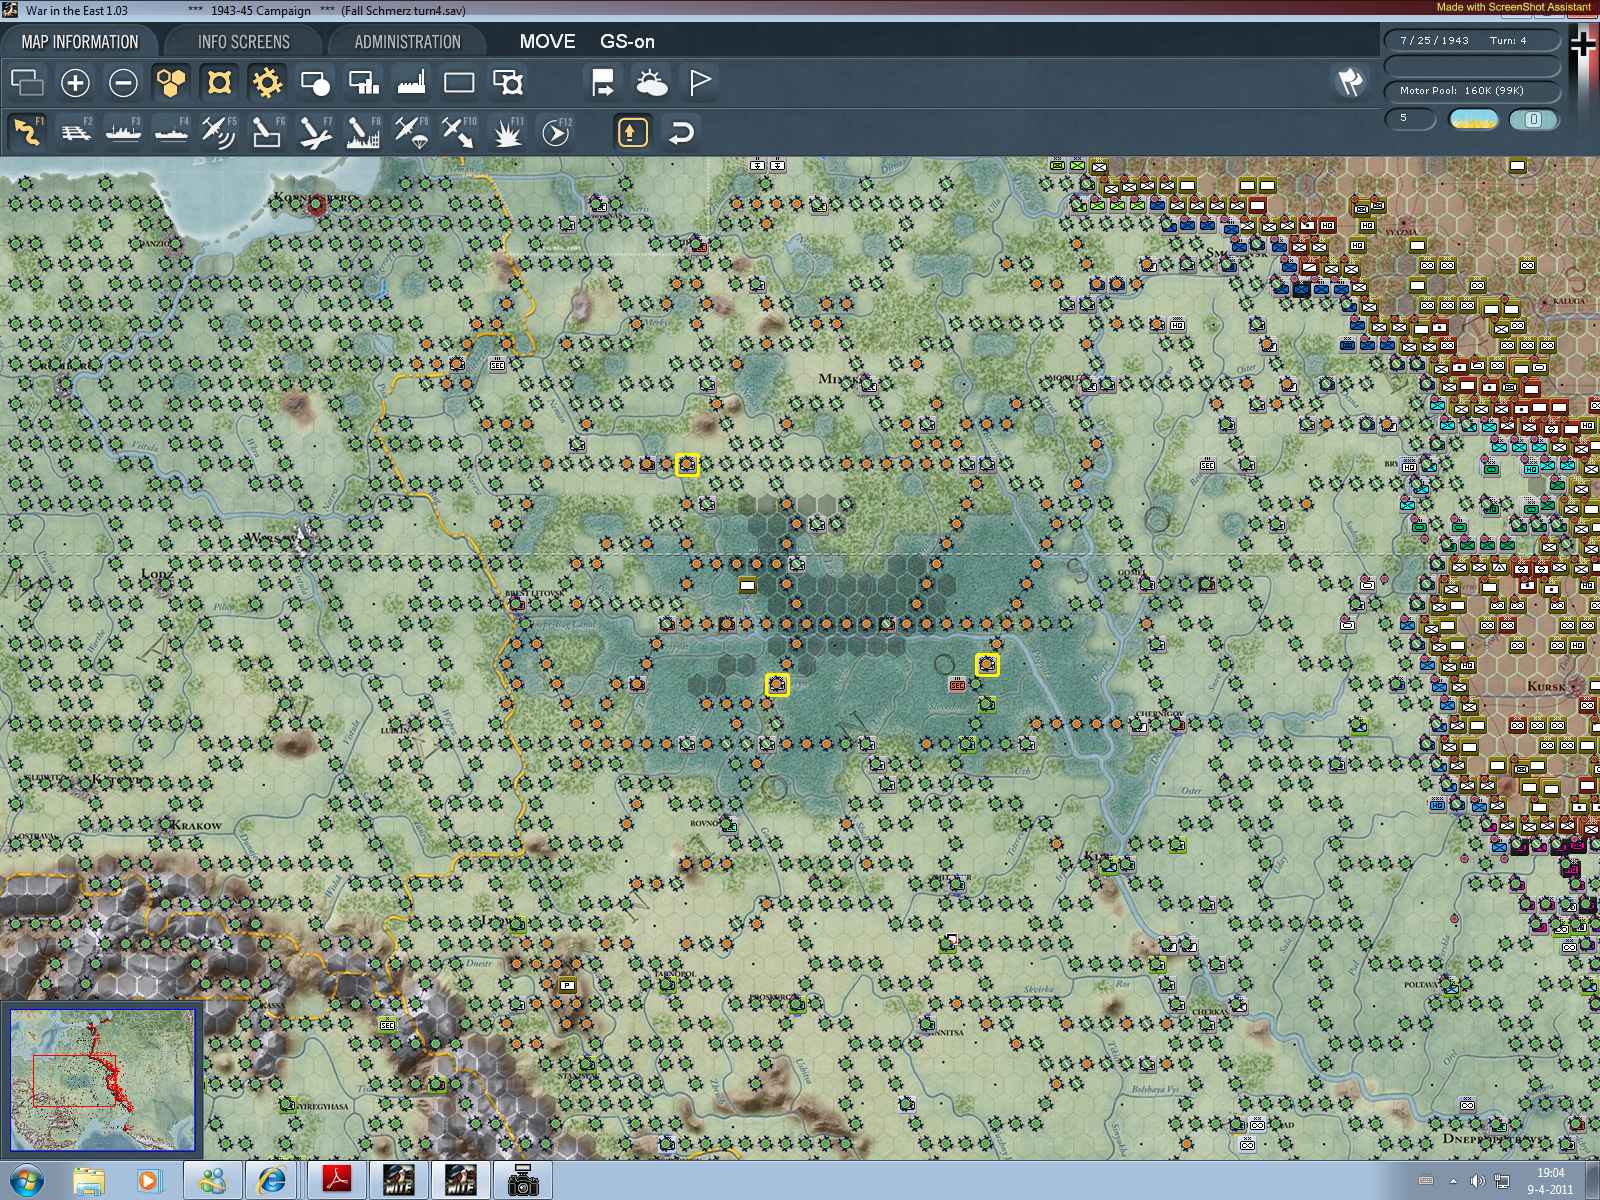The height and width of the screenshot is (1200, 1600).
Task: Click the Krakow city label
Action: tap(196, 825)
